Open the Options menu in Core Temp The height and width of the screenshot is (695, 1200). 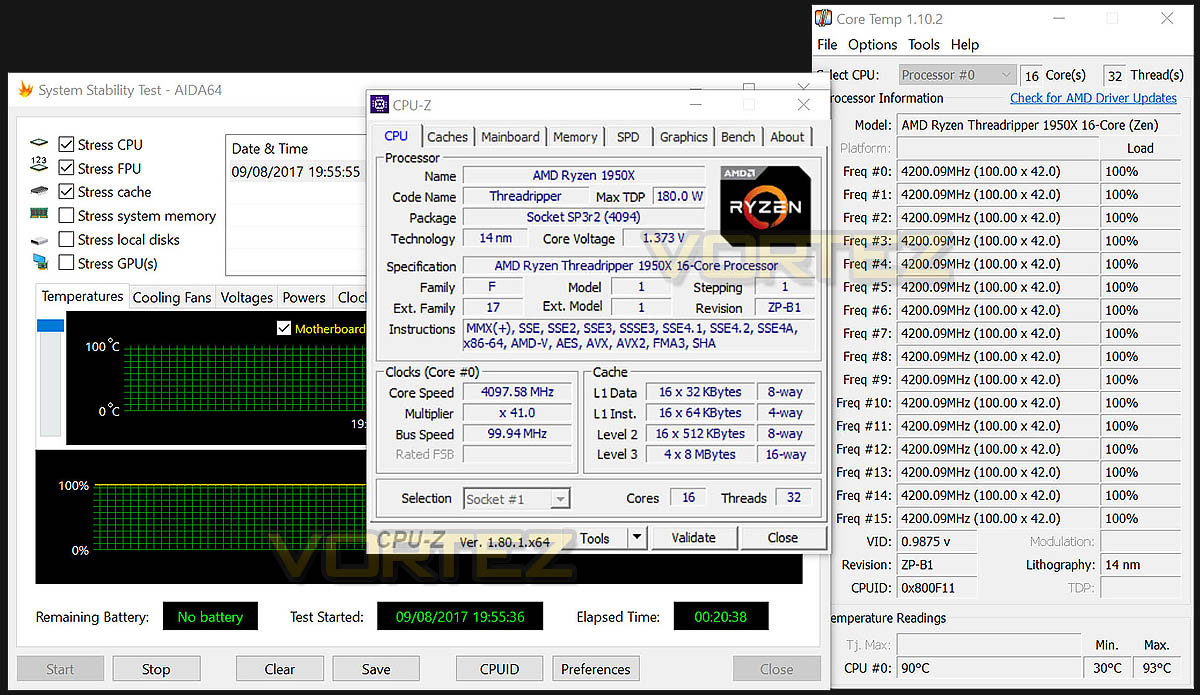point(872,44)
